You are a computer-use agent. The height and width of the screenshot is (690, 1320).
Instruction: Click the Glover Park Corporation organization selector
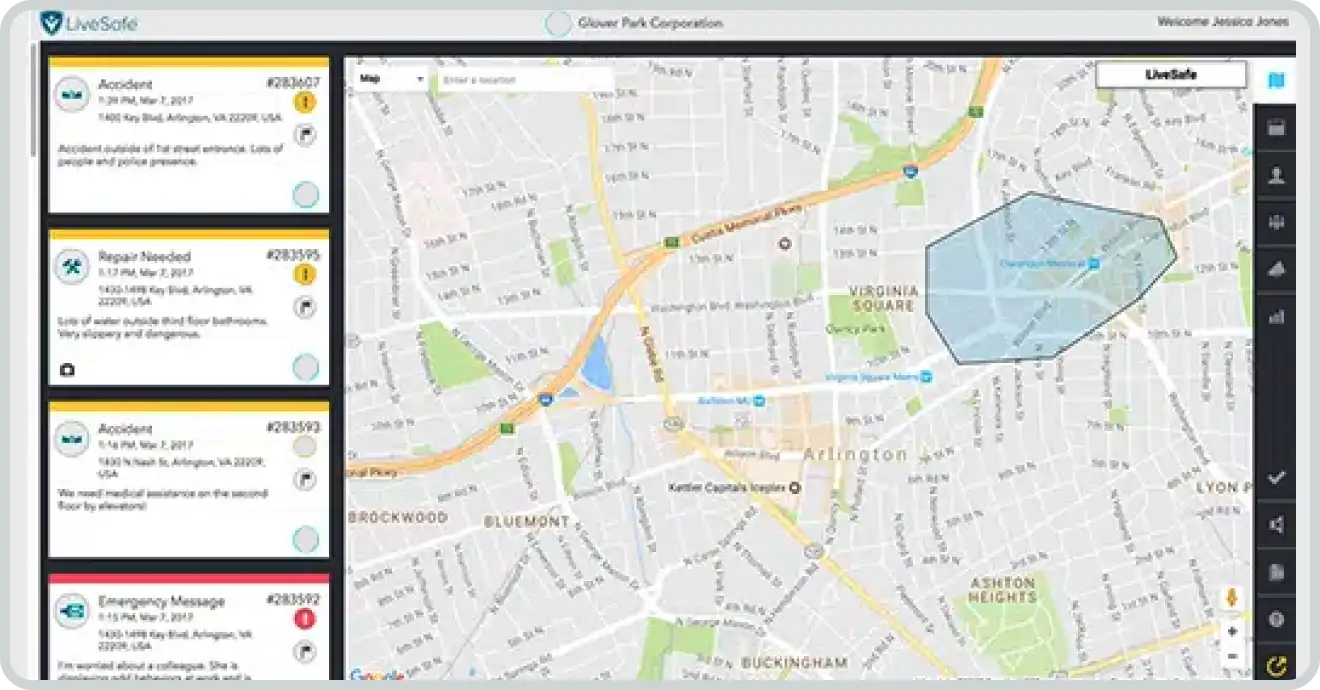click(636, 23)
